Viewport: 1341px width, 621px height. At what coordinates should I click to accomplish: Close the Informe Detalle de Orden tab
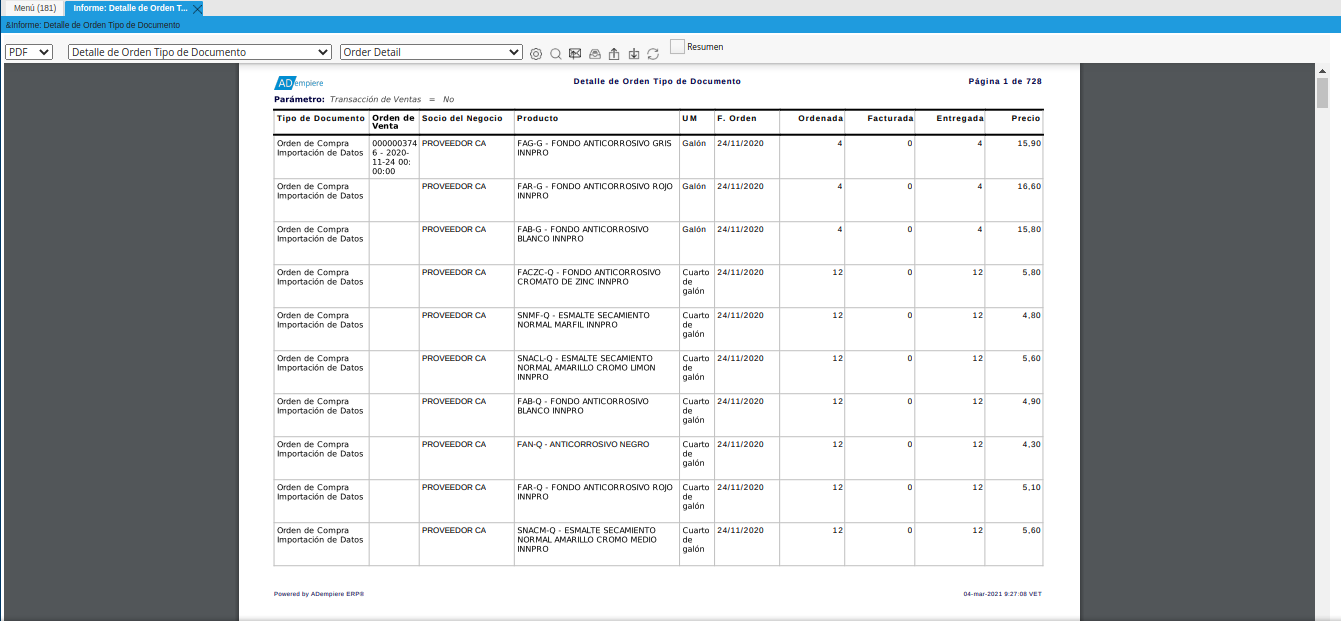(x=197, y=8)
